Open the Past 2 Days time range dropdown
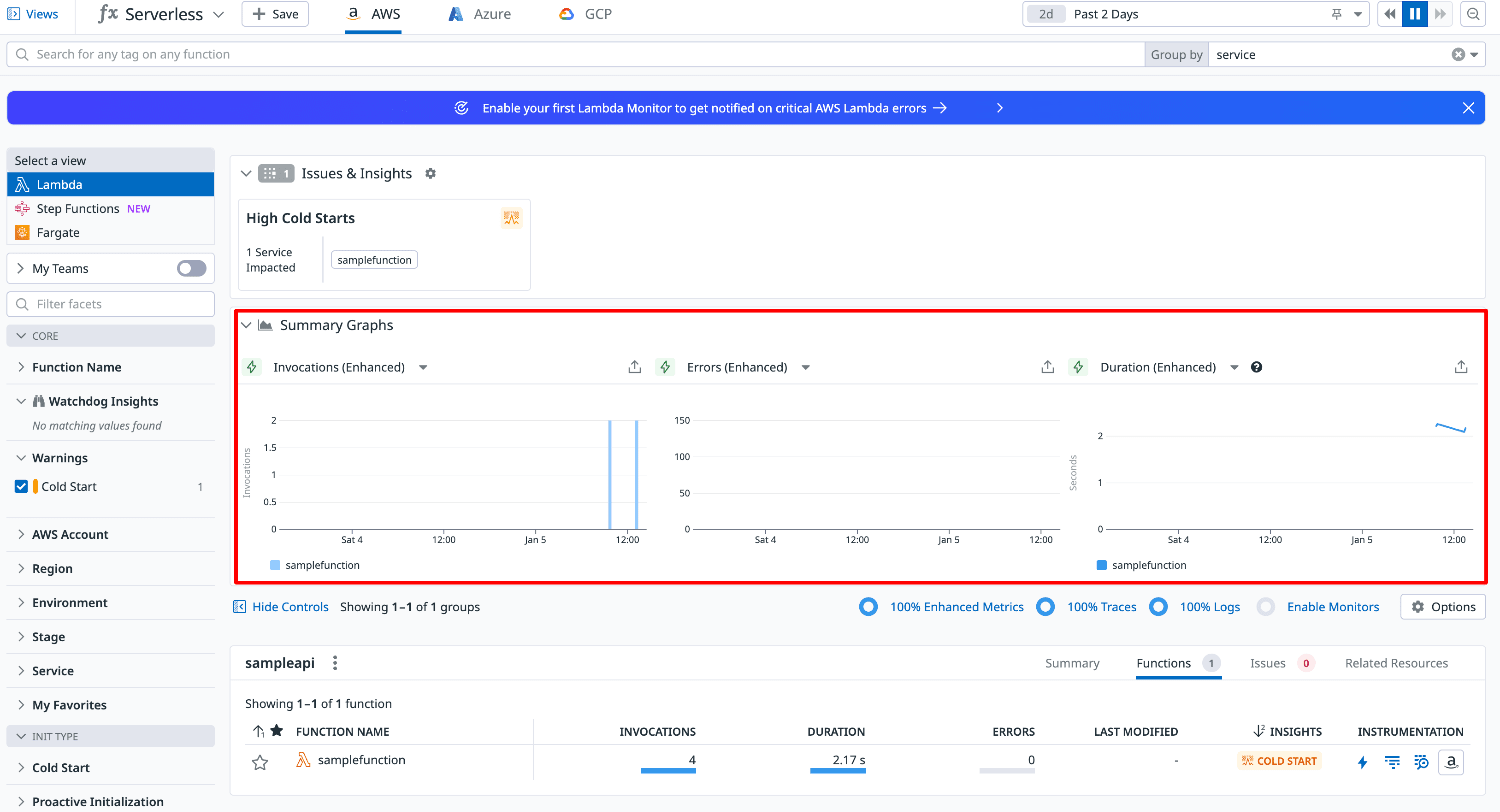The width and height of the screenshot is (1500, 812). (x=1195, y=14)
